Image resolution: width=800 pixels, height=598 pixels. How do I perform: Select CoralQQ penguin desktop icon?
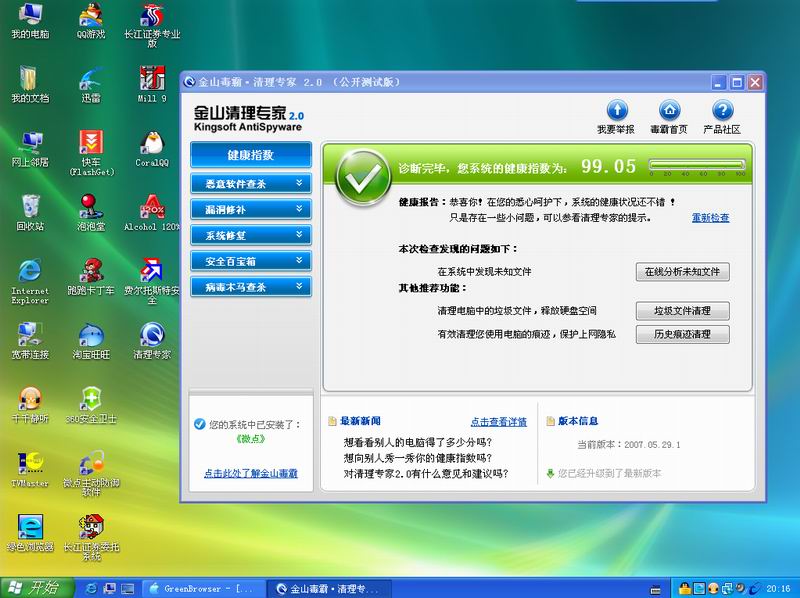152,149
